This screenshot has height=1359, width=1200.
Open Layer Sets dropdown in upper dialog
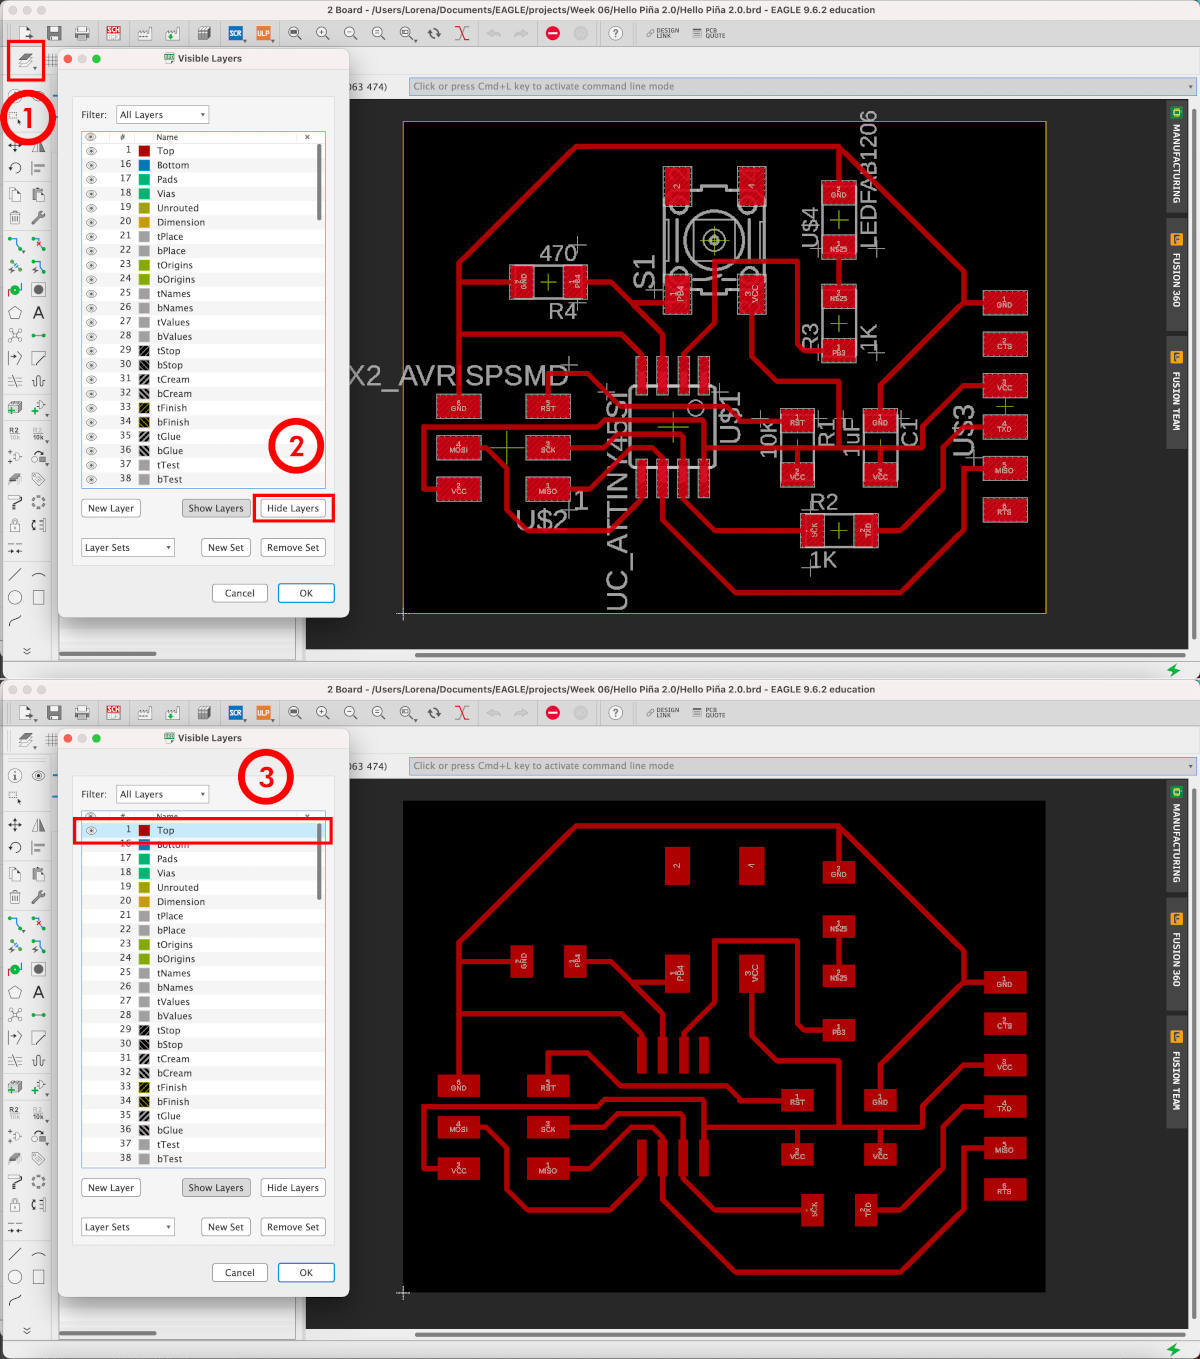pos(128,548)
